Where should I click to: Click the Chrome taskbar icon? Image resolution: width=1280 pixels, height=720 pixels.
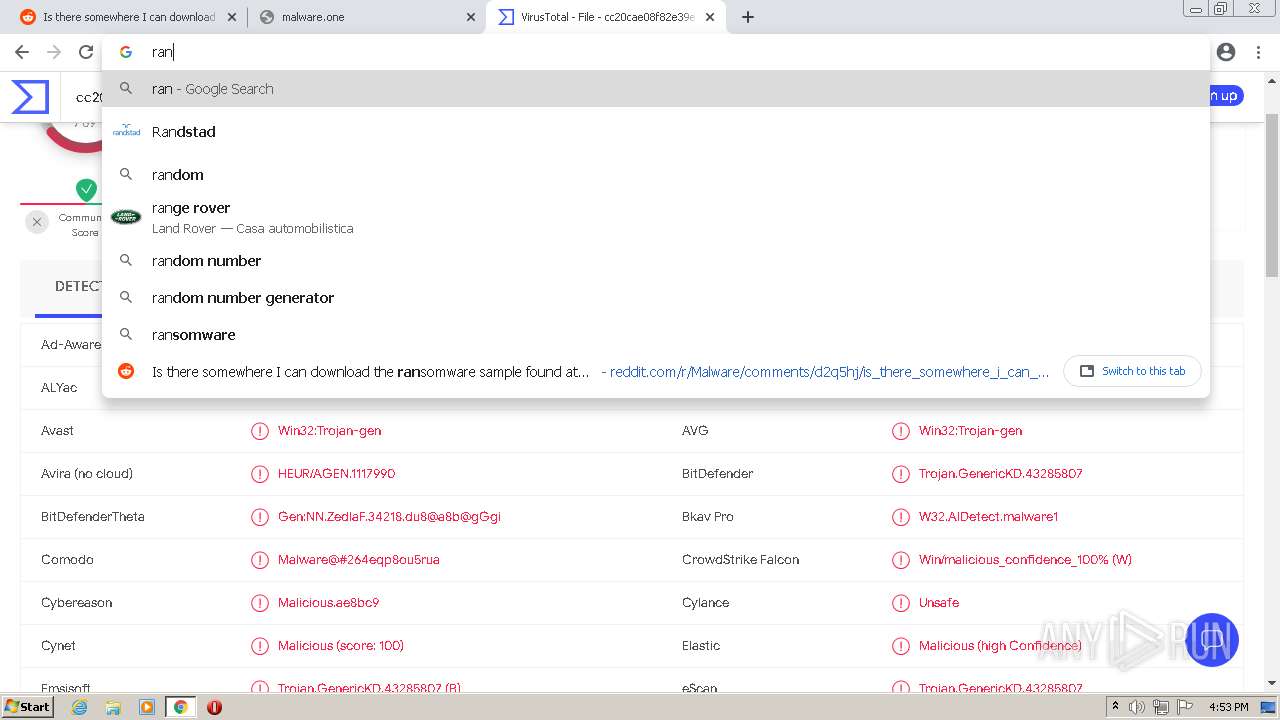click(x=180, y=707)
